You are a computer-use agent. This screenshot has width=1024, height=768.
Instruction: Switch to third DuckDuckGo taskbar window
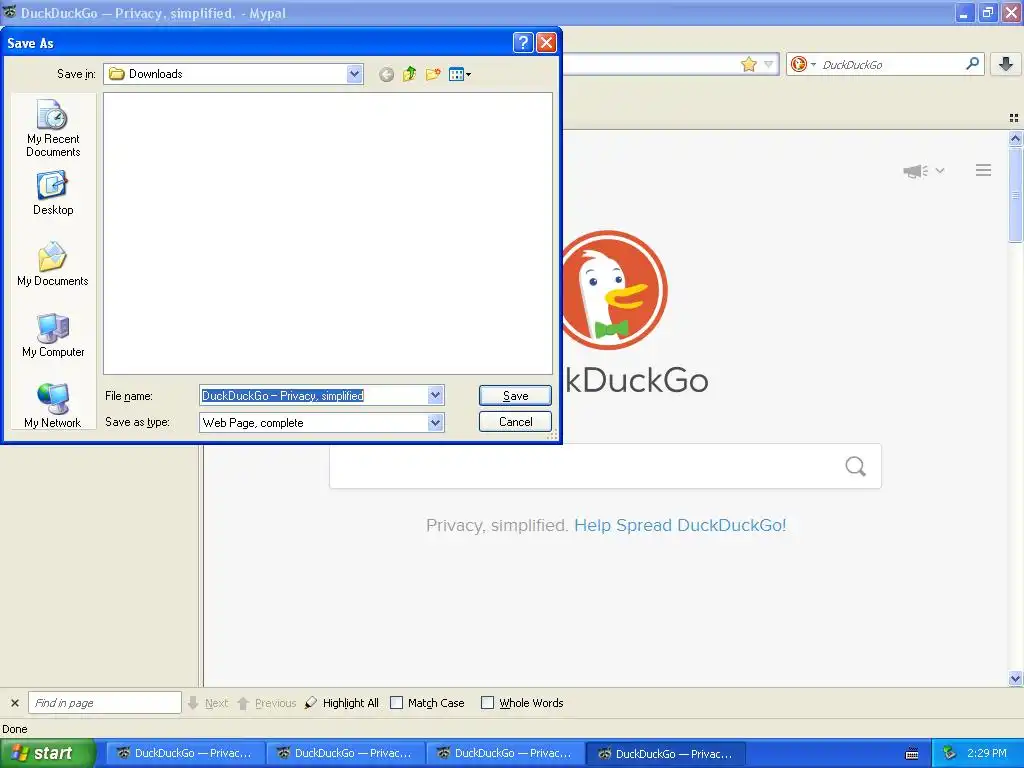coord(505,754)
